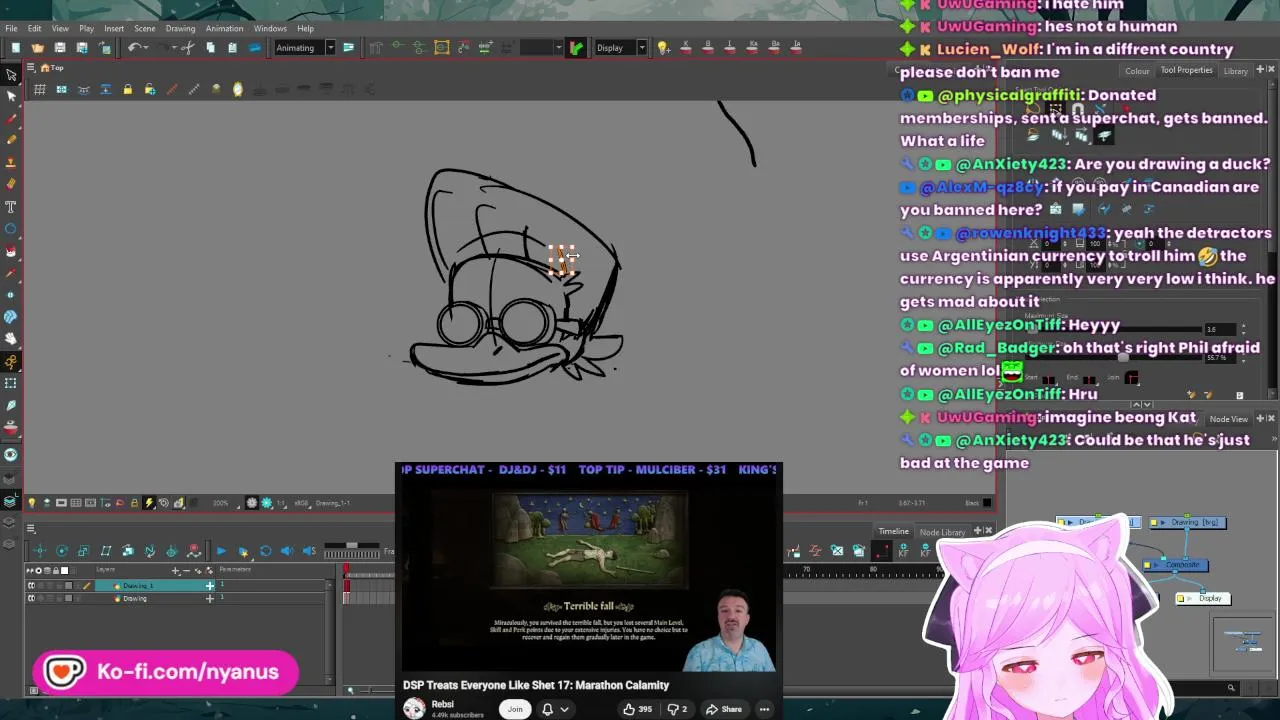
Task: Switch to the Node Library tab
Action: (x=942, y=532)
